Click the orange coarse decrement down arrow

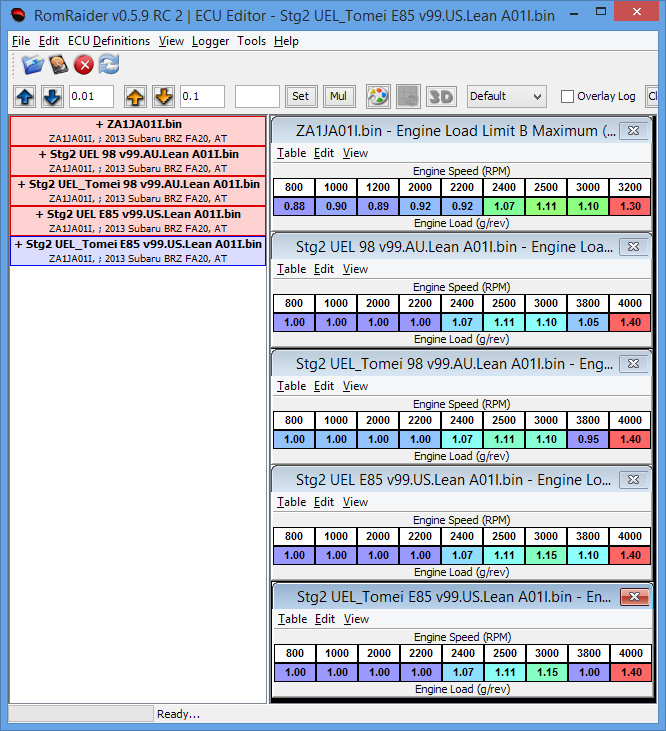163,97
